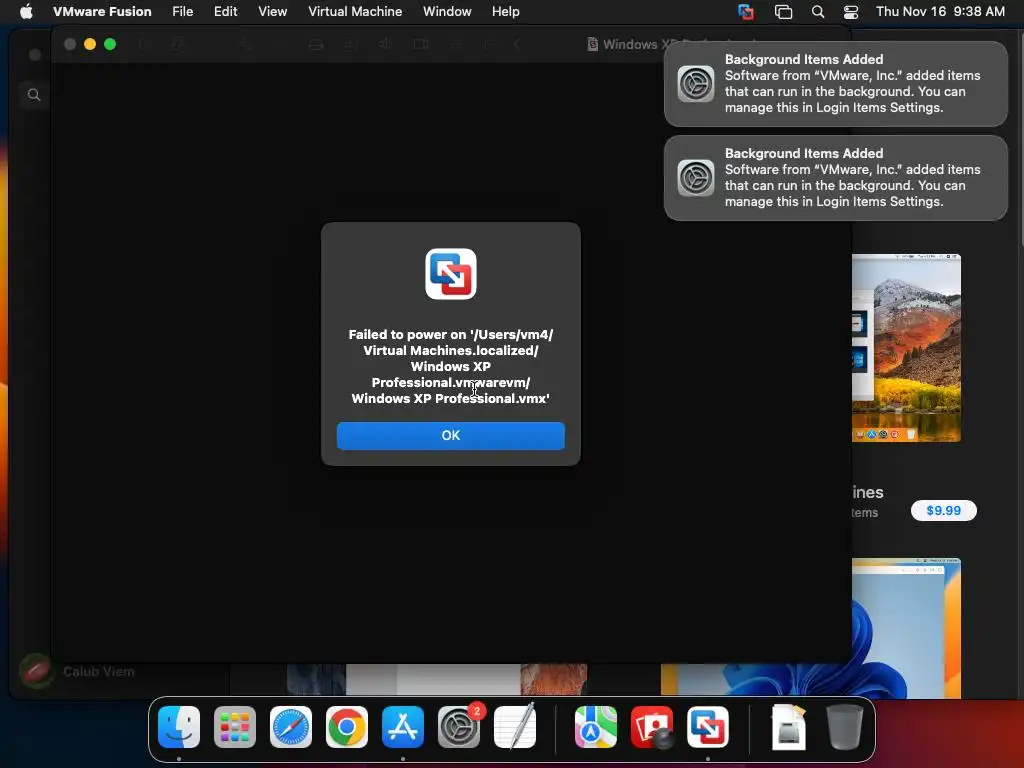Open the Window menu
This screenshot has width=1024, height=768.
click(x=447, y=11)
